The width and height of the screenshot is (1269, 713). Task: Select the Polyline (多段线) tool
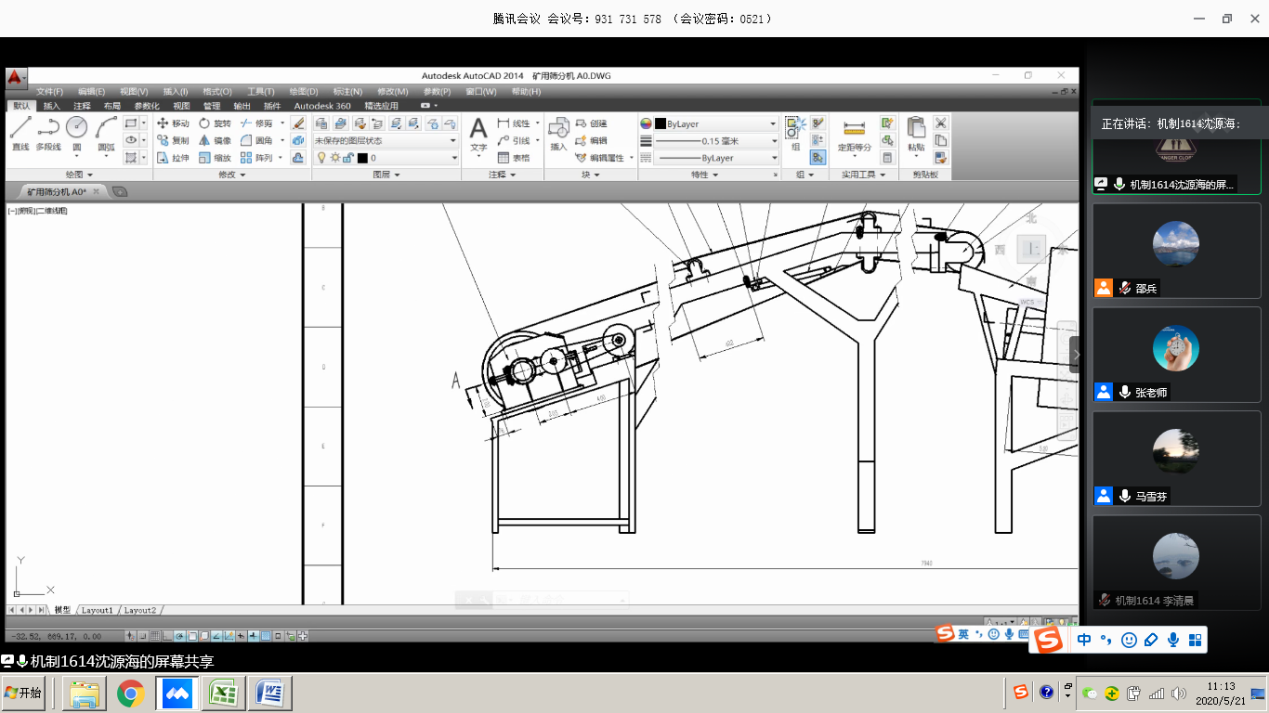coord(48,133)
